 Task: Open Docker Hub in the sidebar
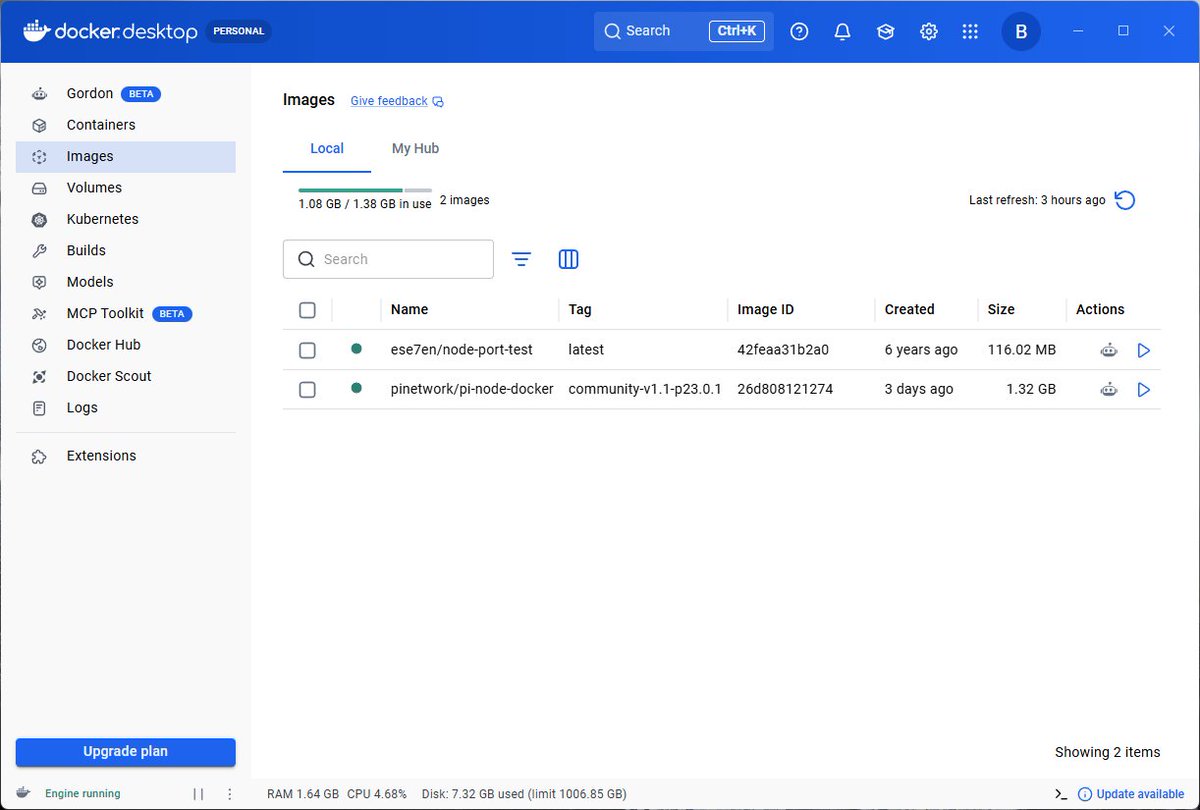[x=126, y=345]
